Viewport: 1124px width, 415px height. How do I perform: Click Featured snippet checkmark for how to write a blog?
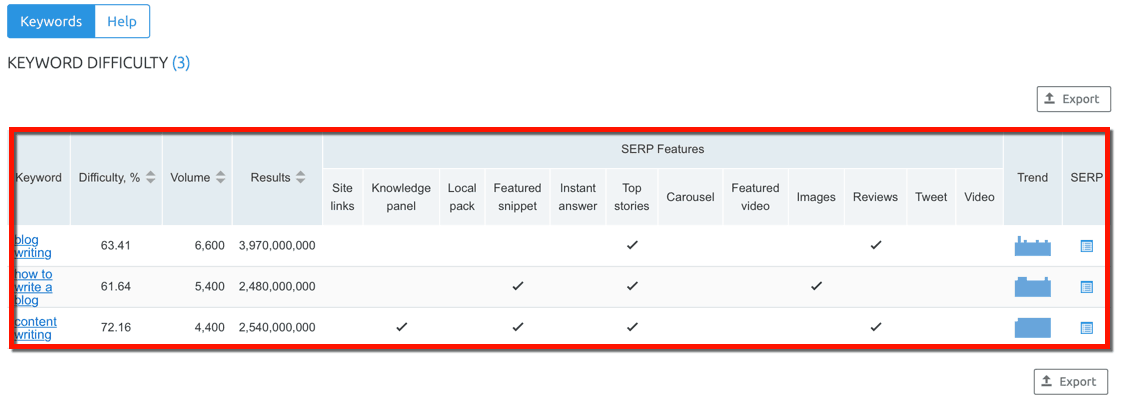pyautogui.click(x=518, y=286)
